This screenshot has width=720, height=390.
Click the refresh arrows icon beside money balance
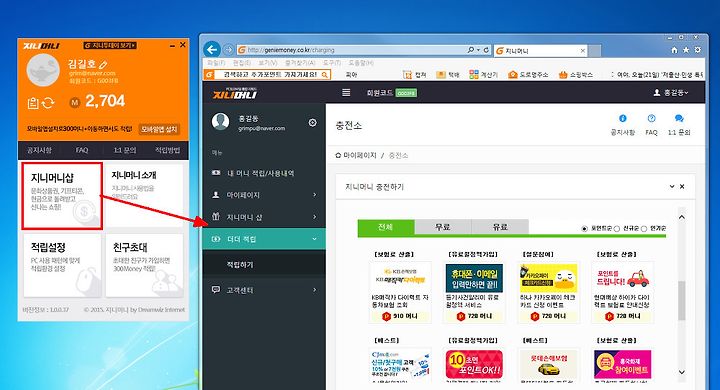[48, 103]
